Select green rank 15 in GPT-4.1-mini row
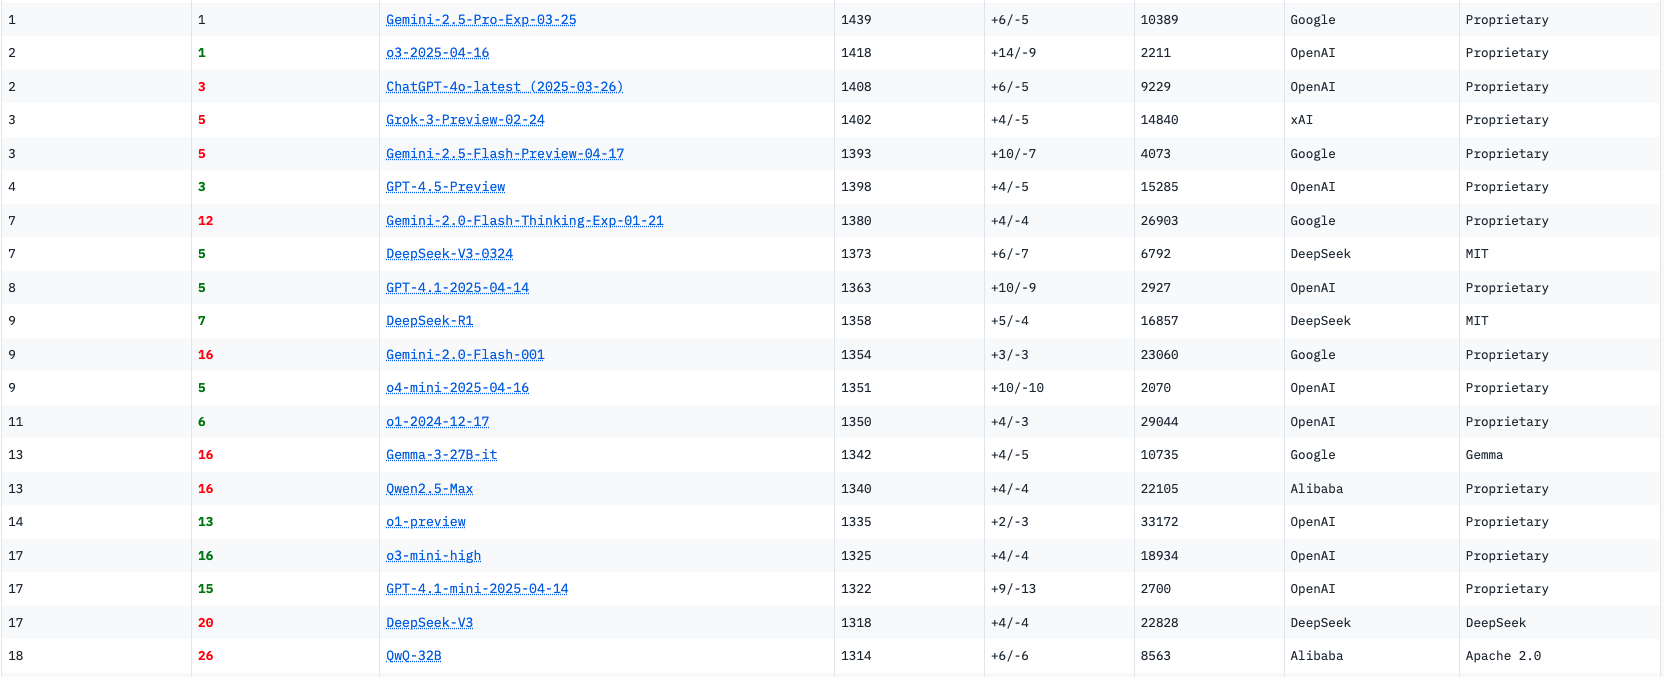The width and height of the screenshot is (1664, 677). 206,589
